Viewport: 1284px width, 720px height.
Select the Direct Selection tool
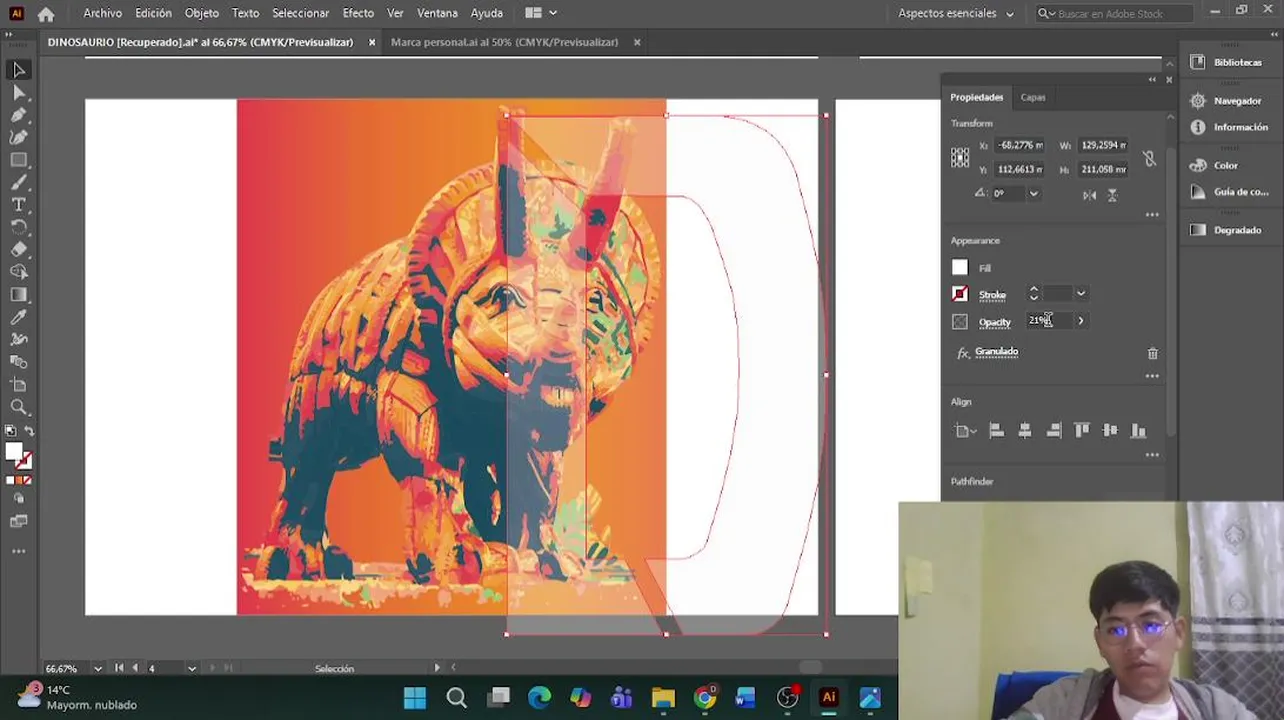click(x=18, y=93)
